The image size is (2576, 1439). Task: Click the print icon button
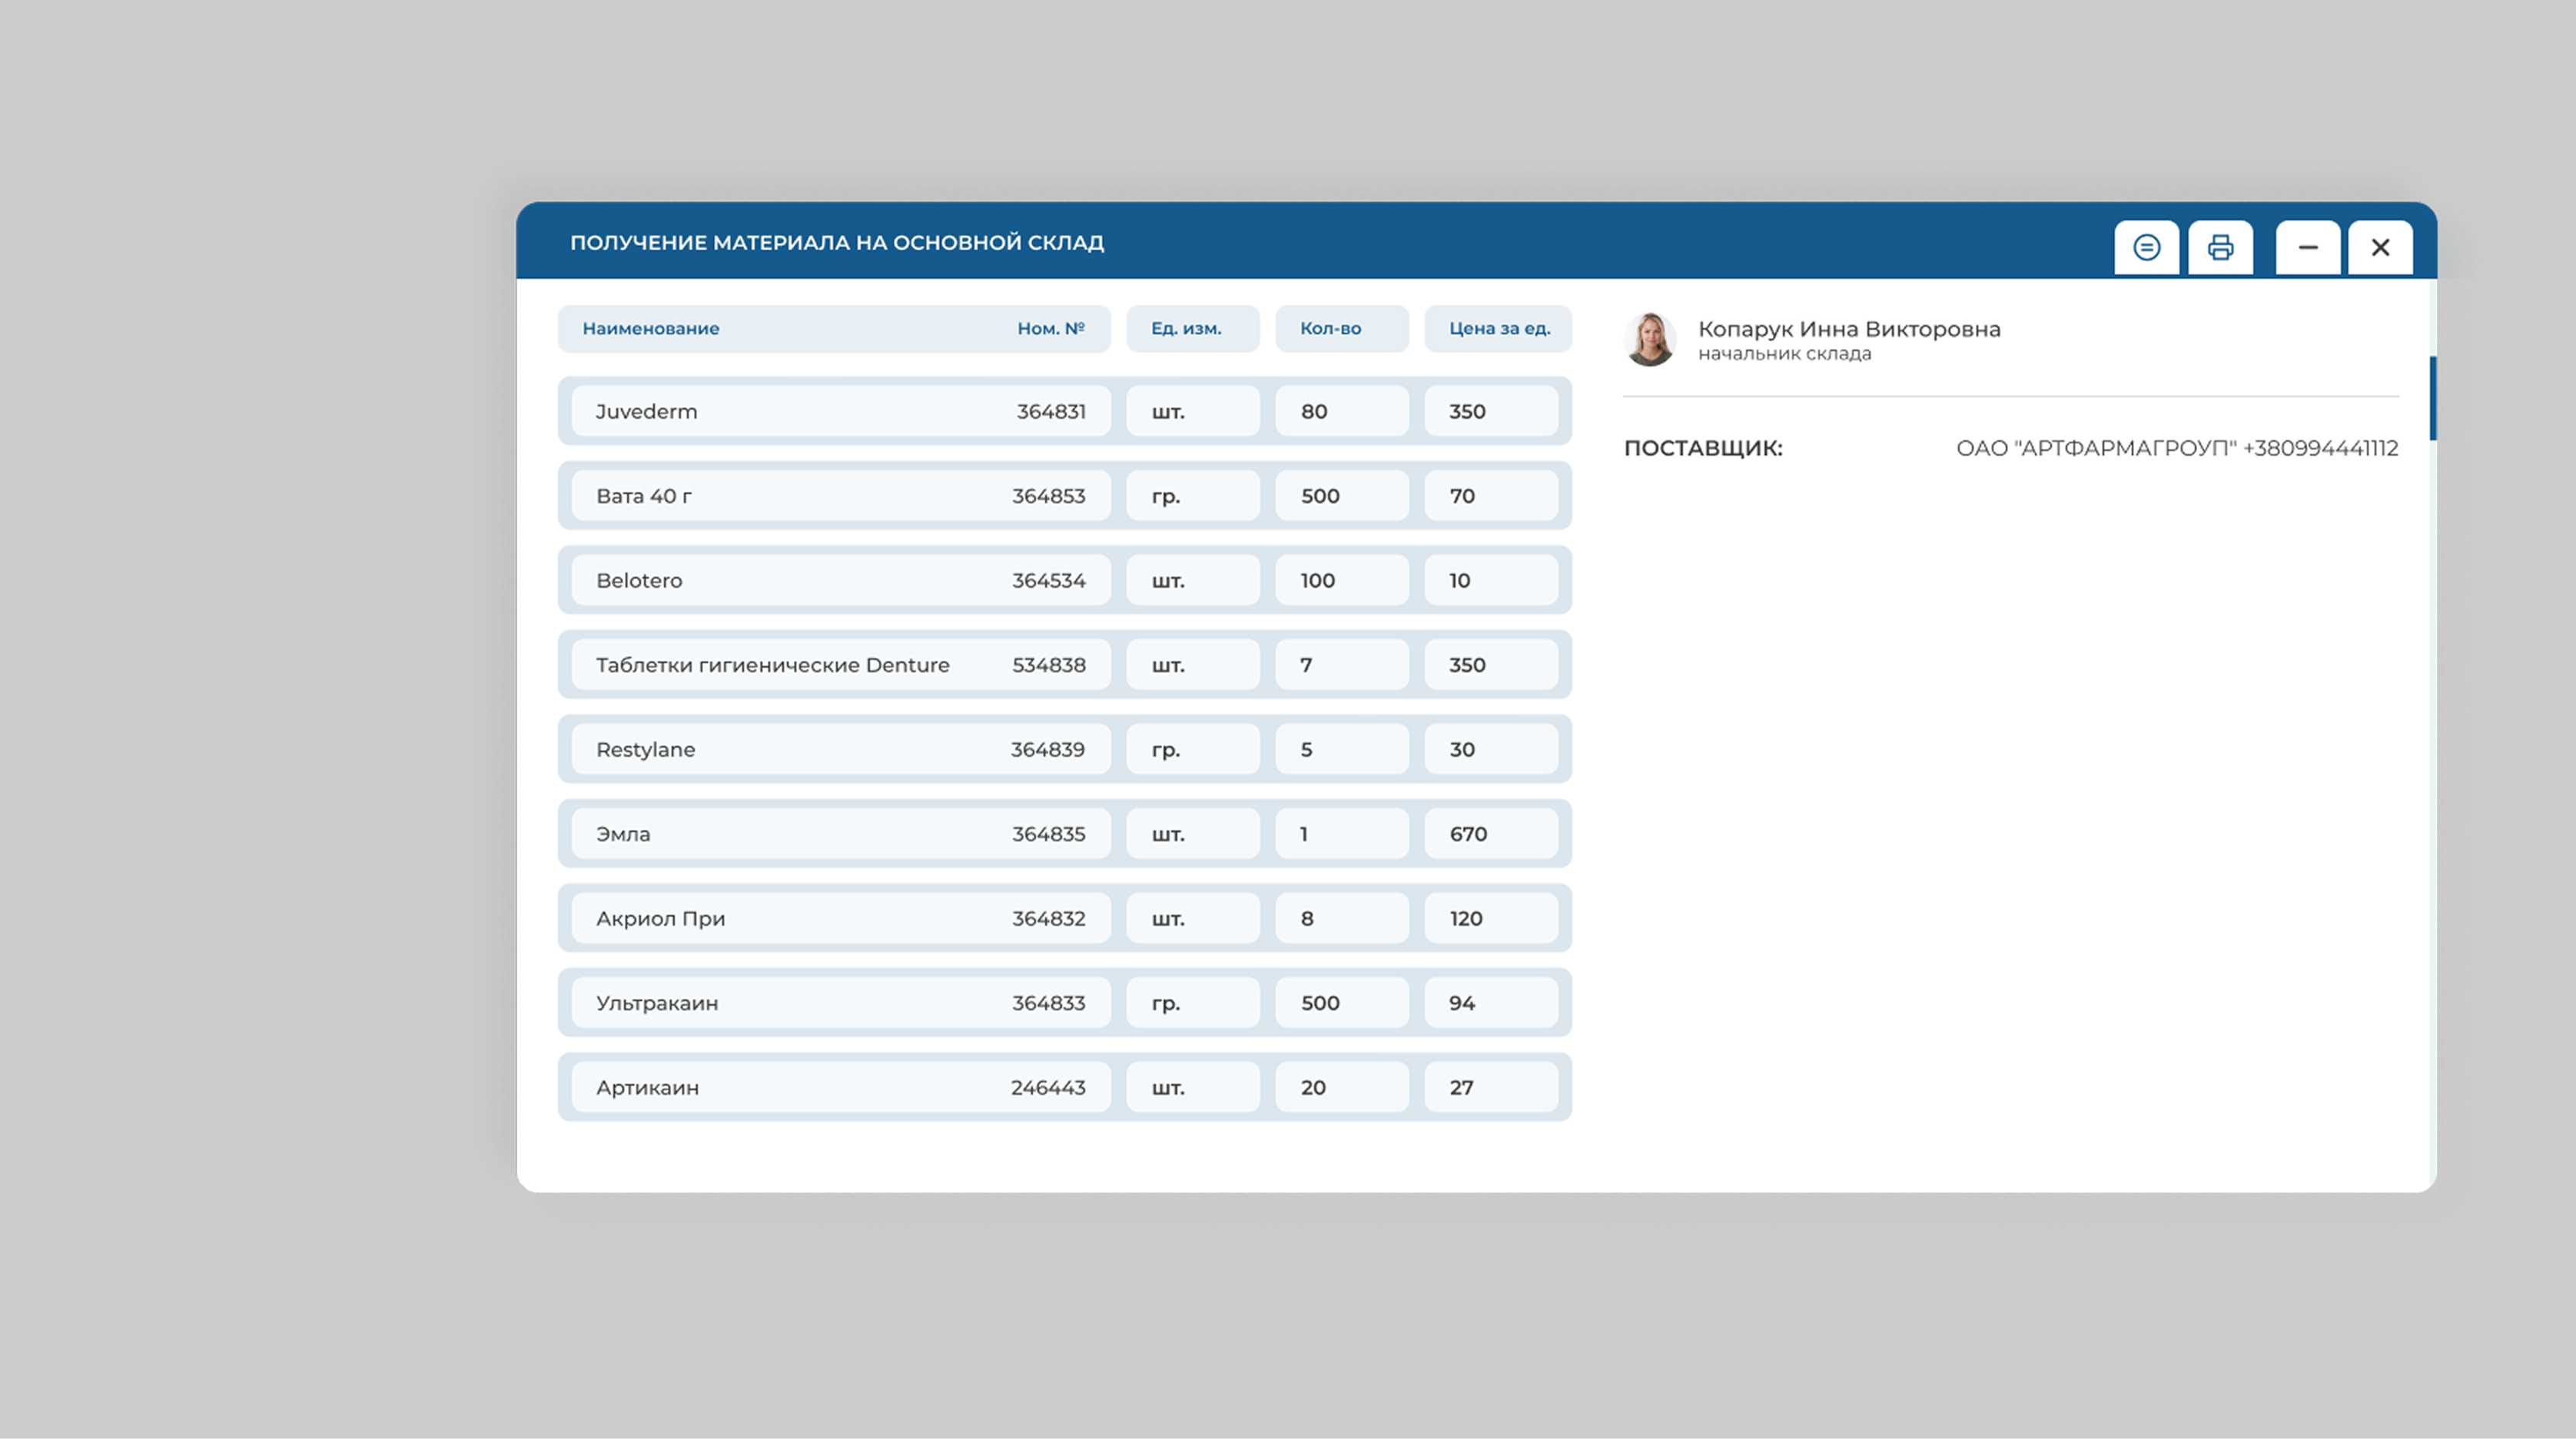point(2220,247)
